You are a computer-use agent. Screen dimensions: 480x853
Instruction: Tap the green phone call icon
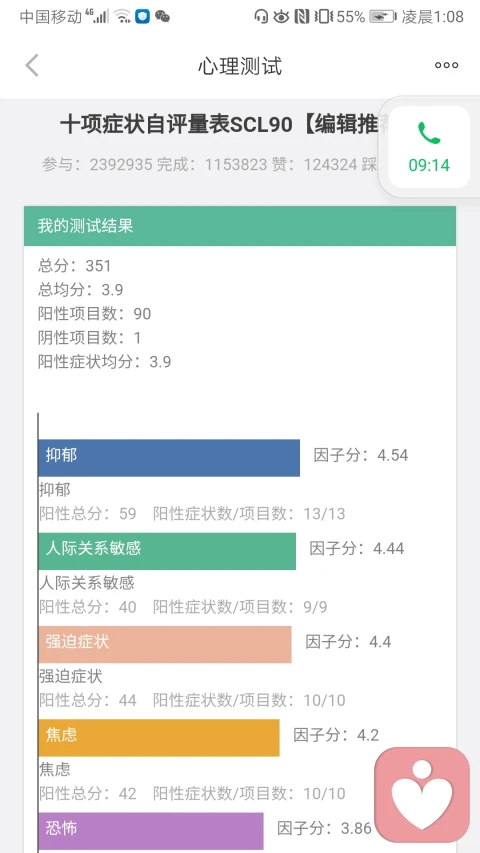click(429, 133)
